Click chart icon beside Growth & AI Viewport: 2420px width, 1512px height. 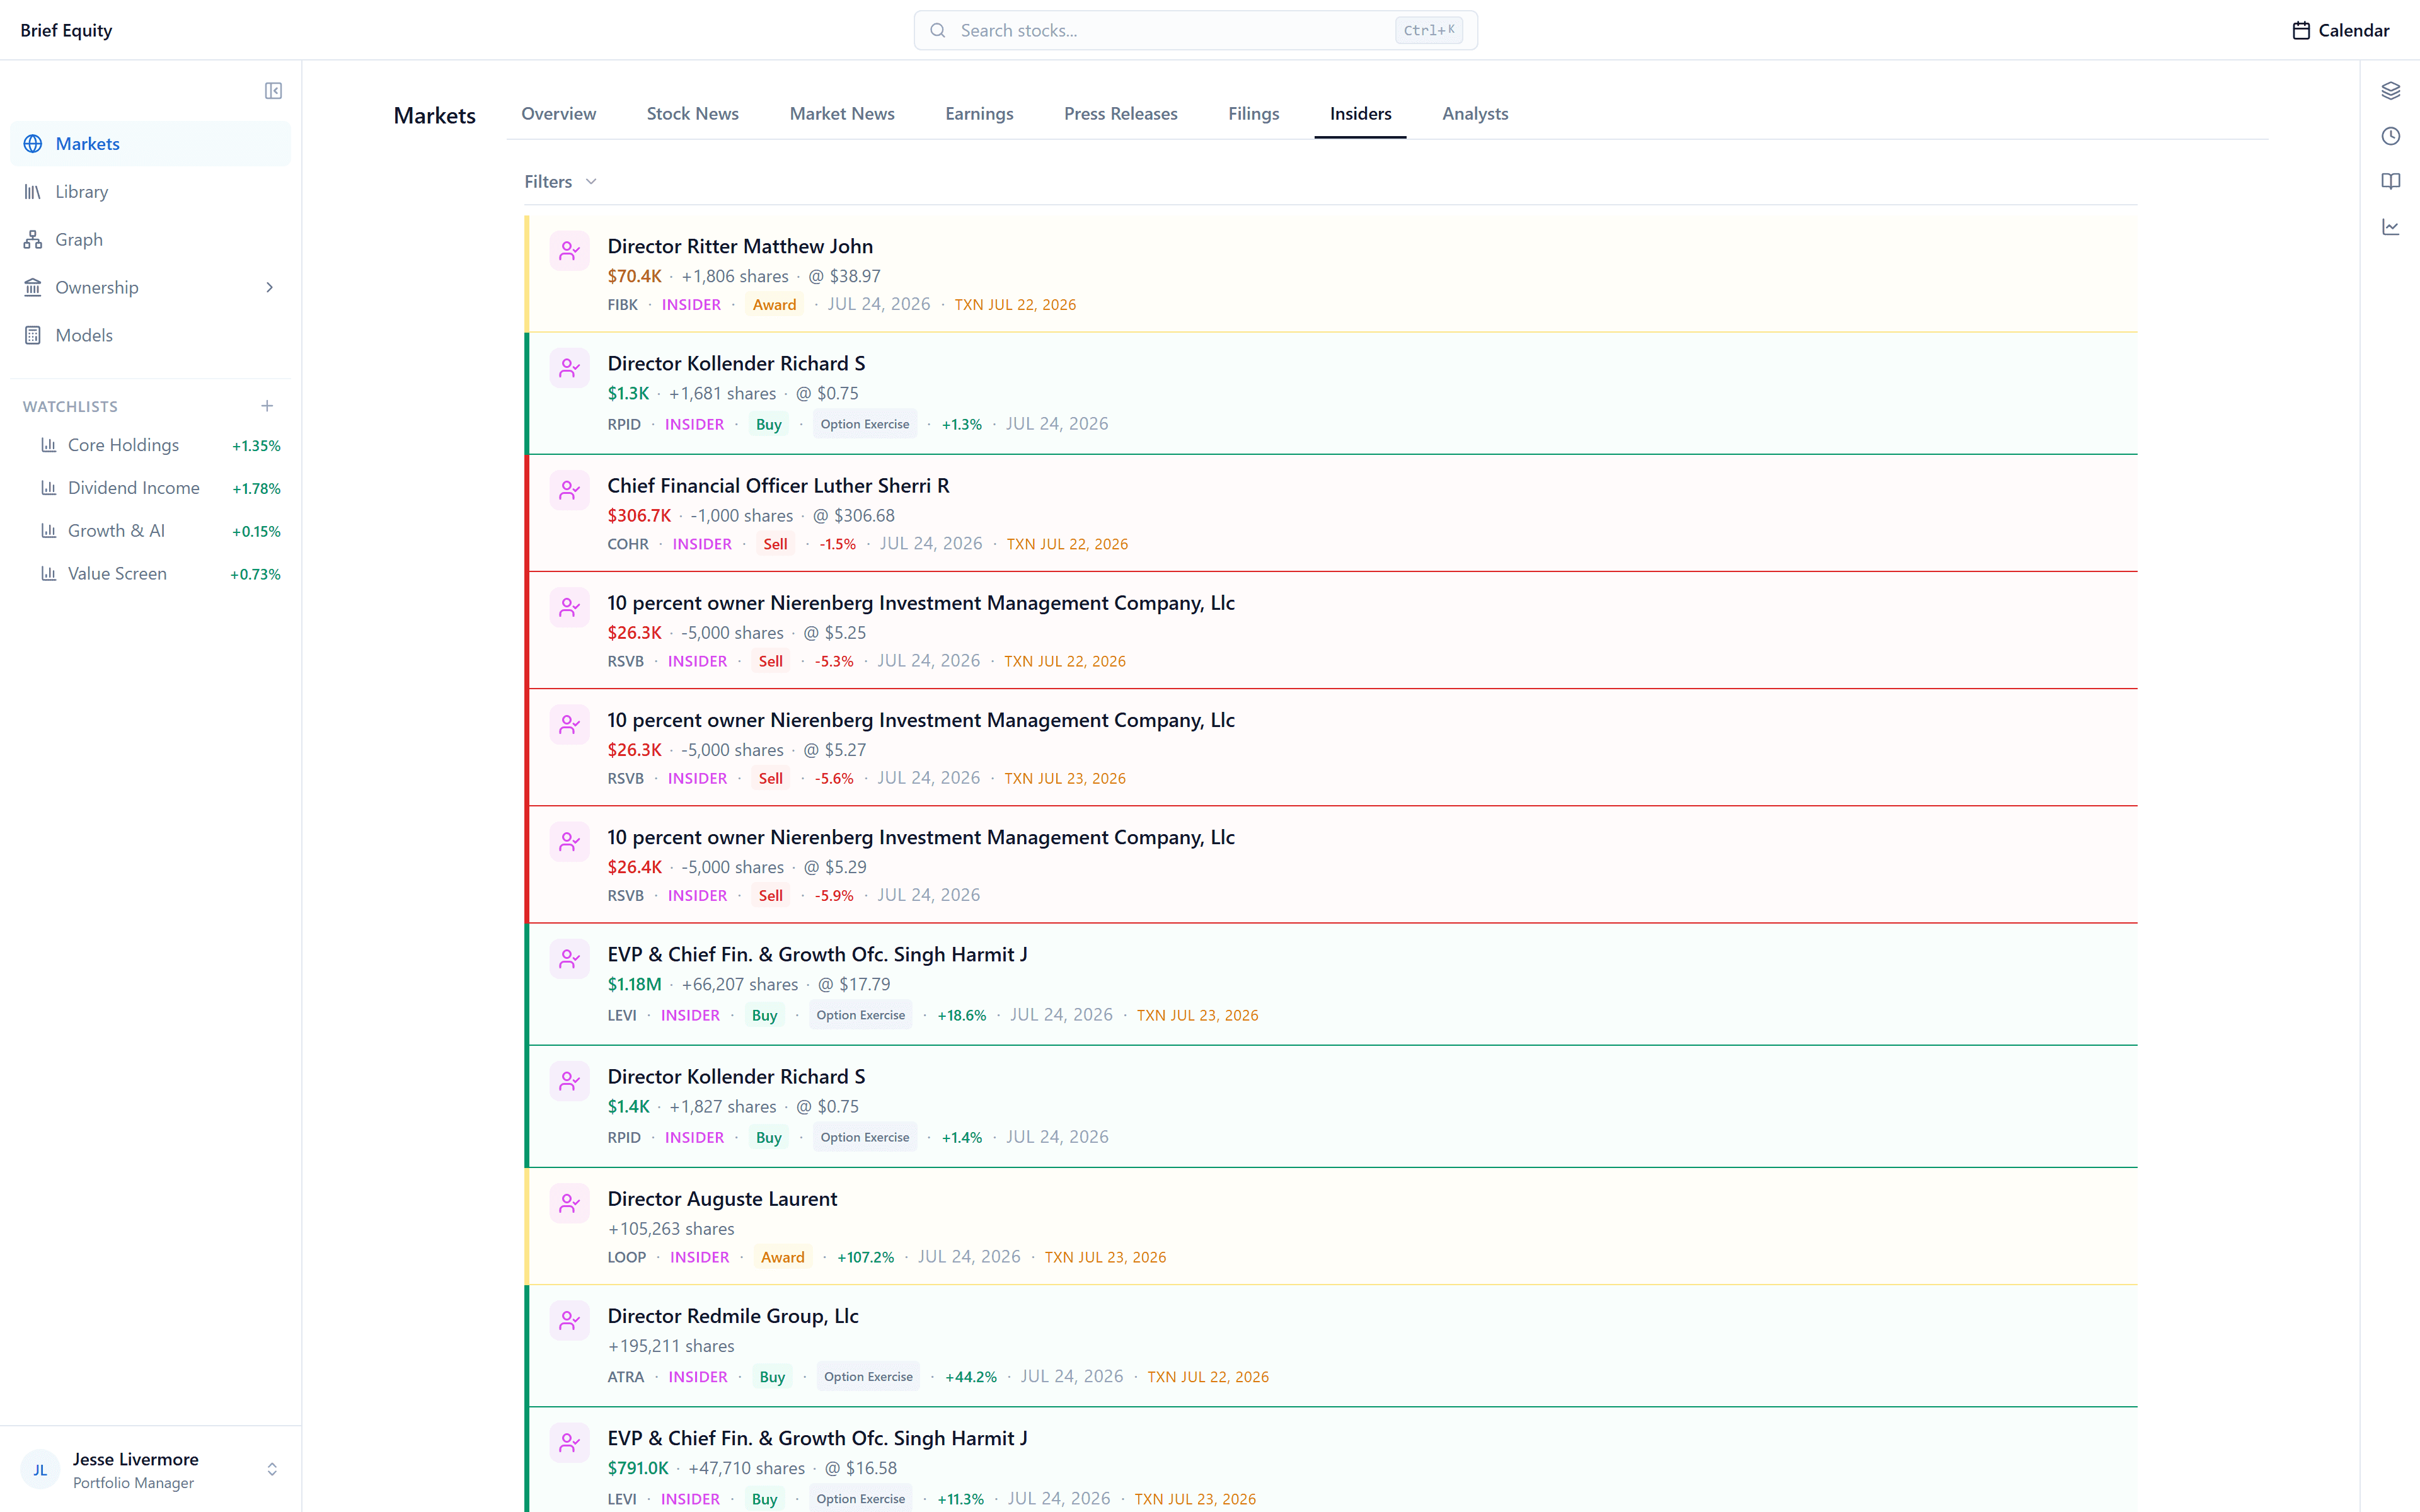48,531
